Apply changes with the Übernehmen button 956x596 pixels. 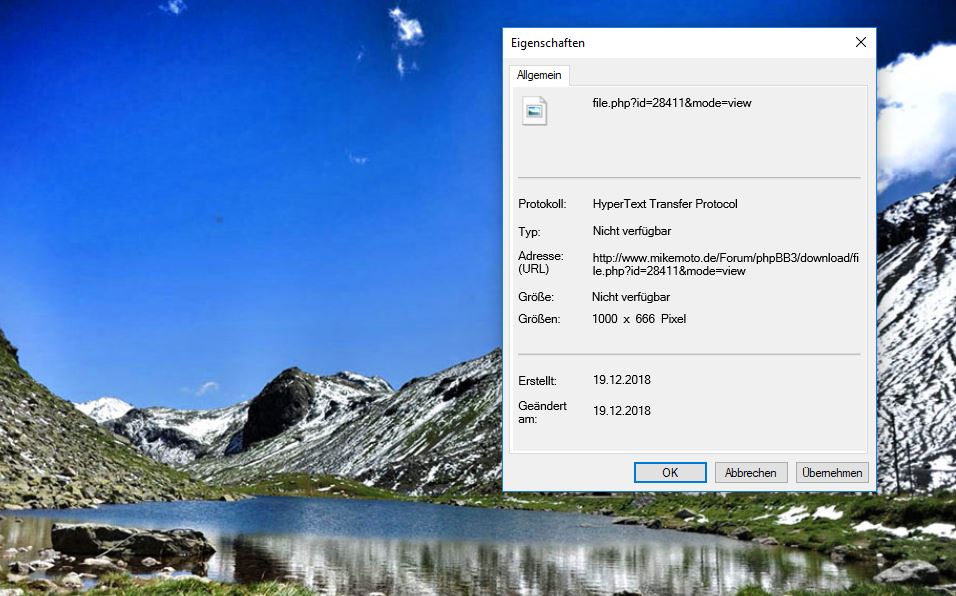[832, 473]
